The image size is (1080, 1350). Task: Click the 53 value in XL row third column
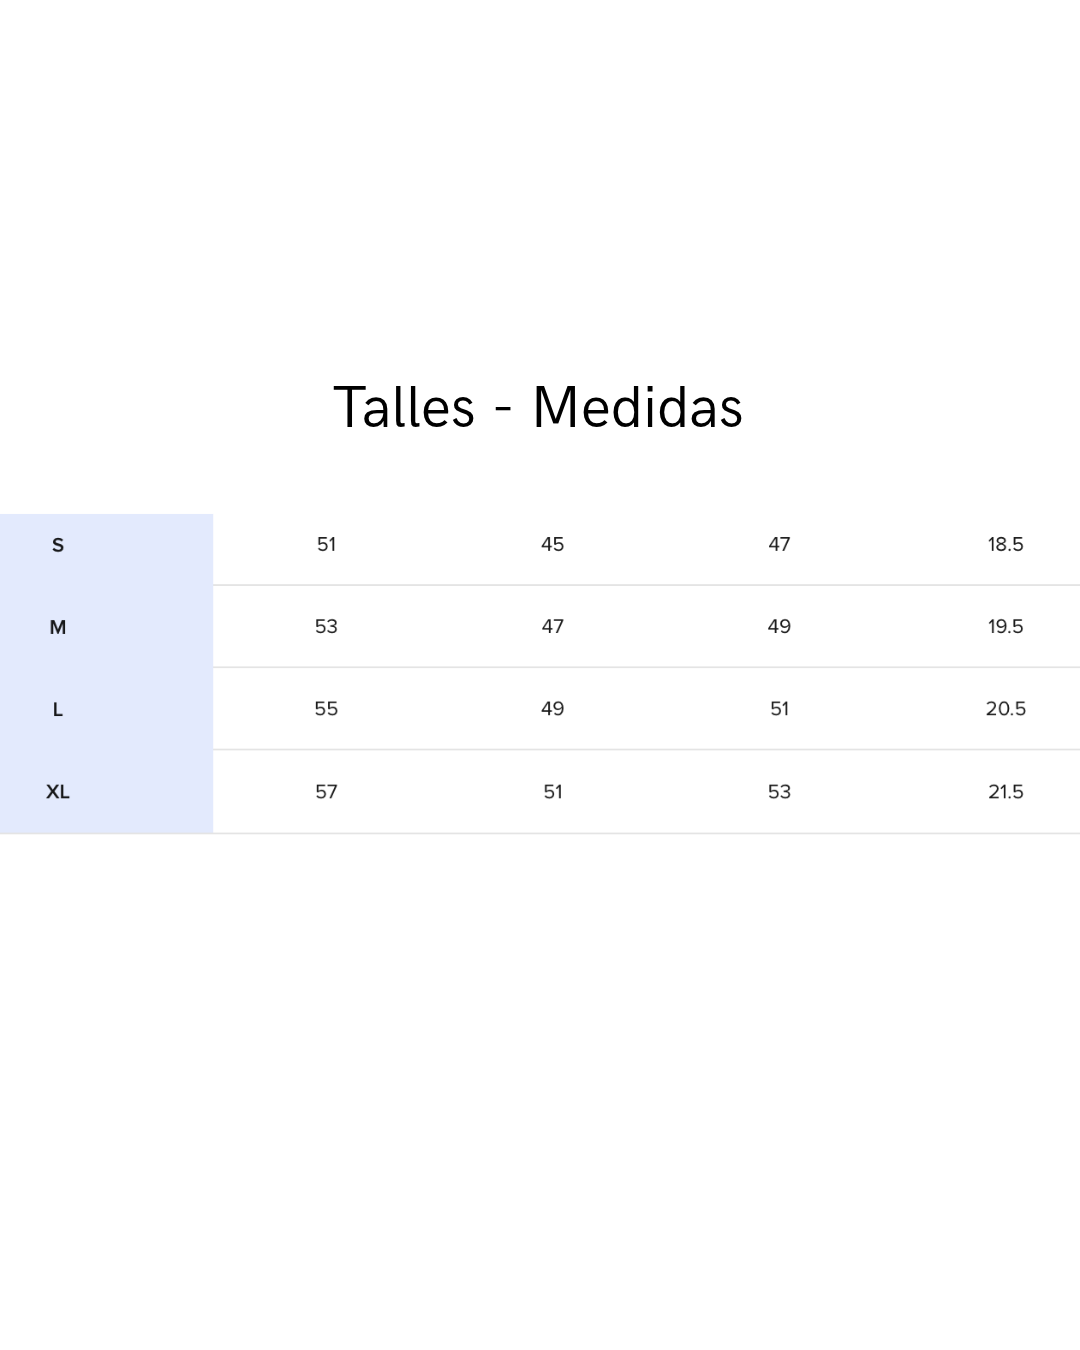[x=779, y=791]
